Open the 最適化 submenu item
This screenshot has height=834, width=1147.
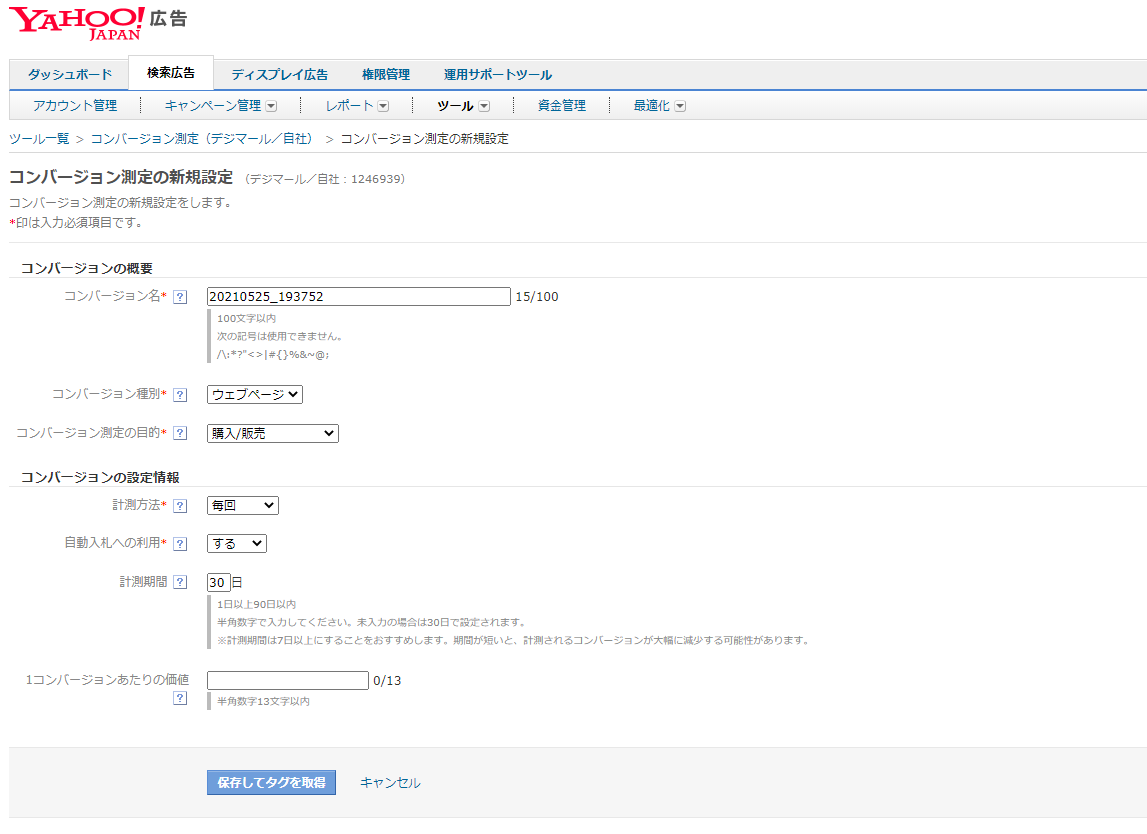(651, 106)
